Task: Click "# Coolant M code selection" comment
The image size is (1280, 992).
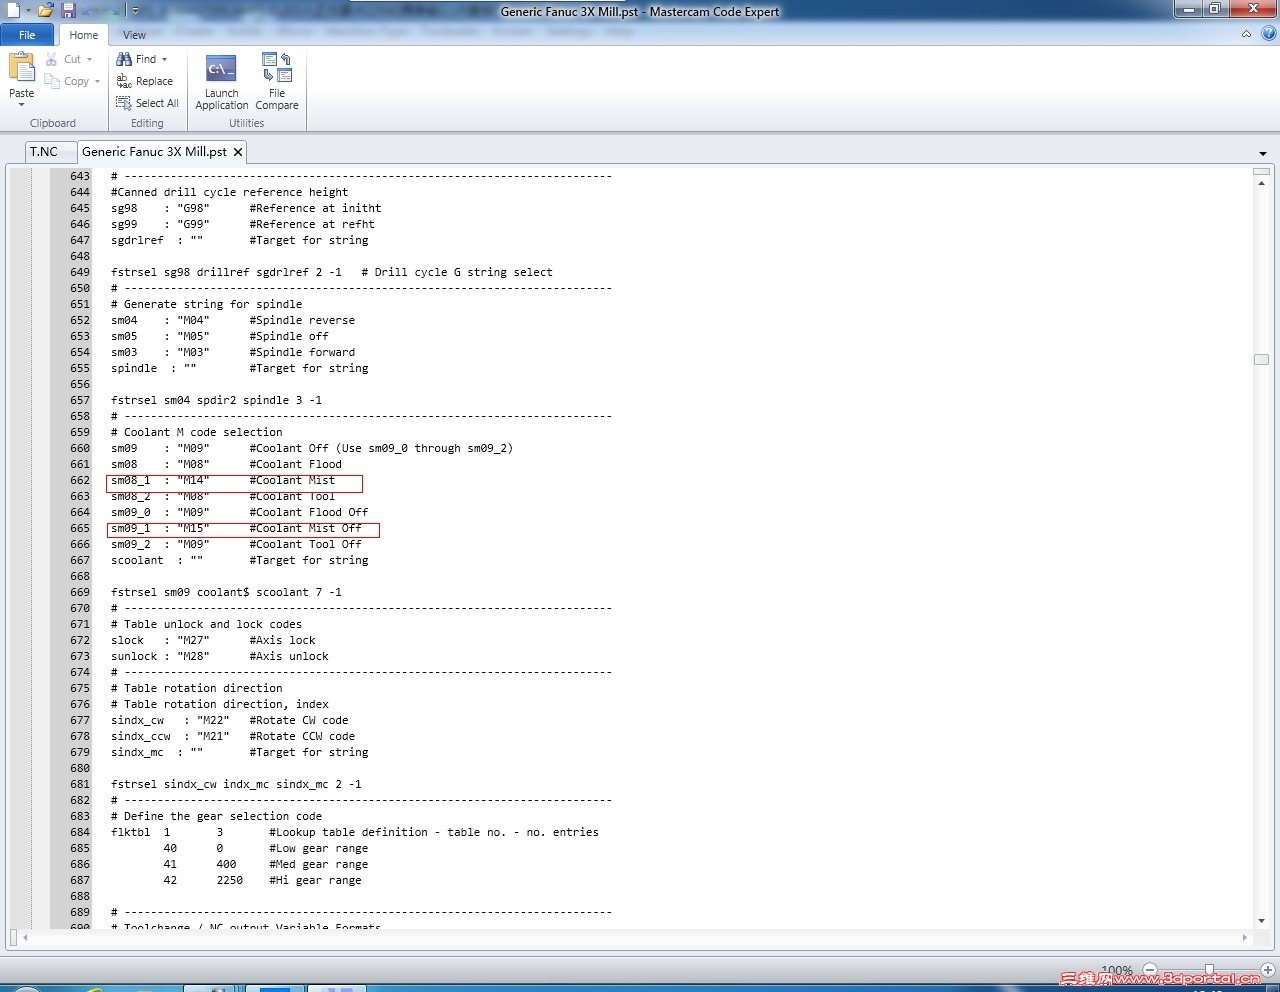Action: tap(197, 432)
